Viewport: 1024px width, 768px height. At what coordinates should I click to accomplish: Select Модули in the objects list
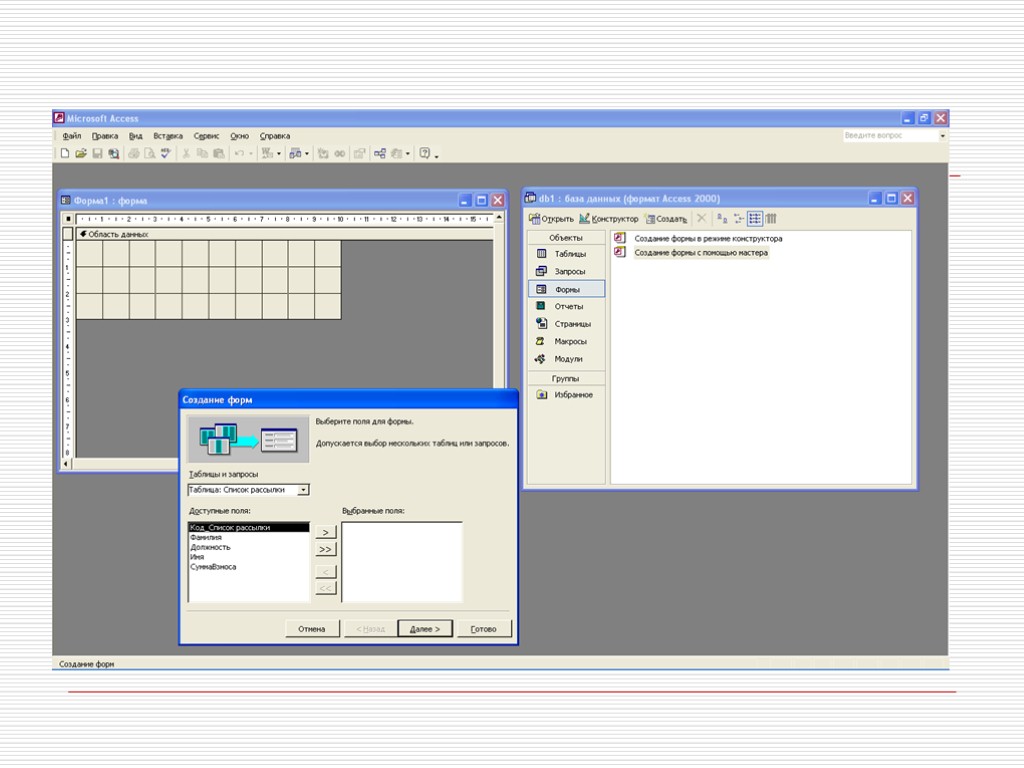coord(566,359)
